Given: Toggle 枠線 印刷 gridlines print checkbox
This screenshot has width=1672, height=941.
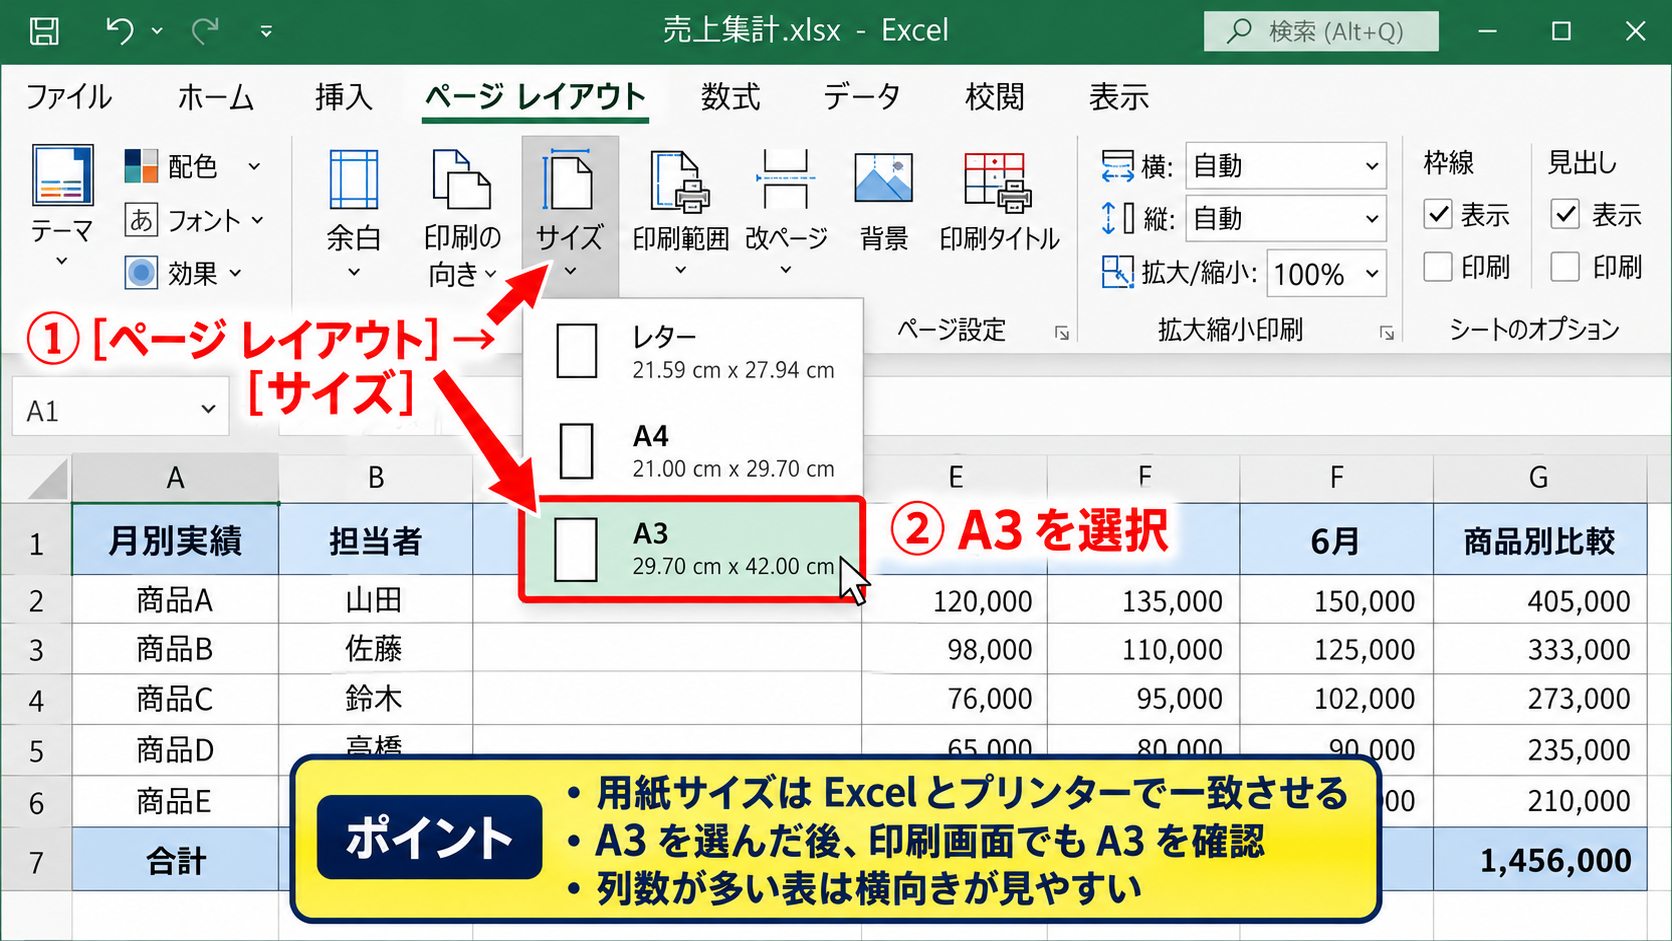Looking at the screenshot, I should pyautogui.click(x=1438, y=267).
